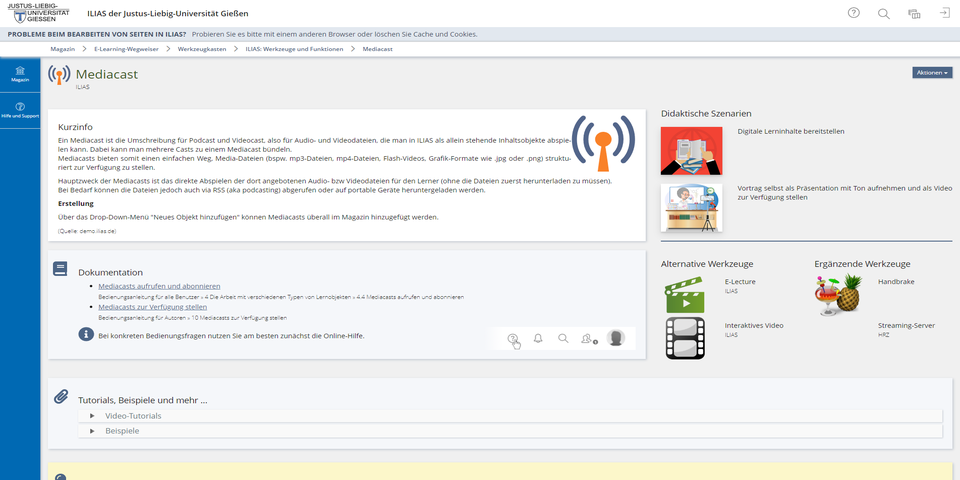This screenshot has height=480, width=960.
Task: Click the book icon next to Dokumentation
Action: click(60, 269)
